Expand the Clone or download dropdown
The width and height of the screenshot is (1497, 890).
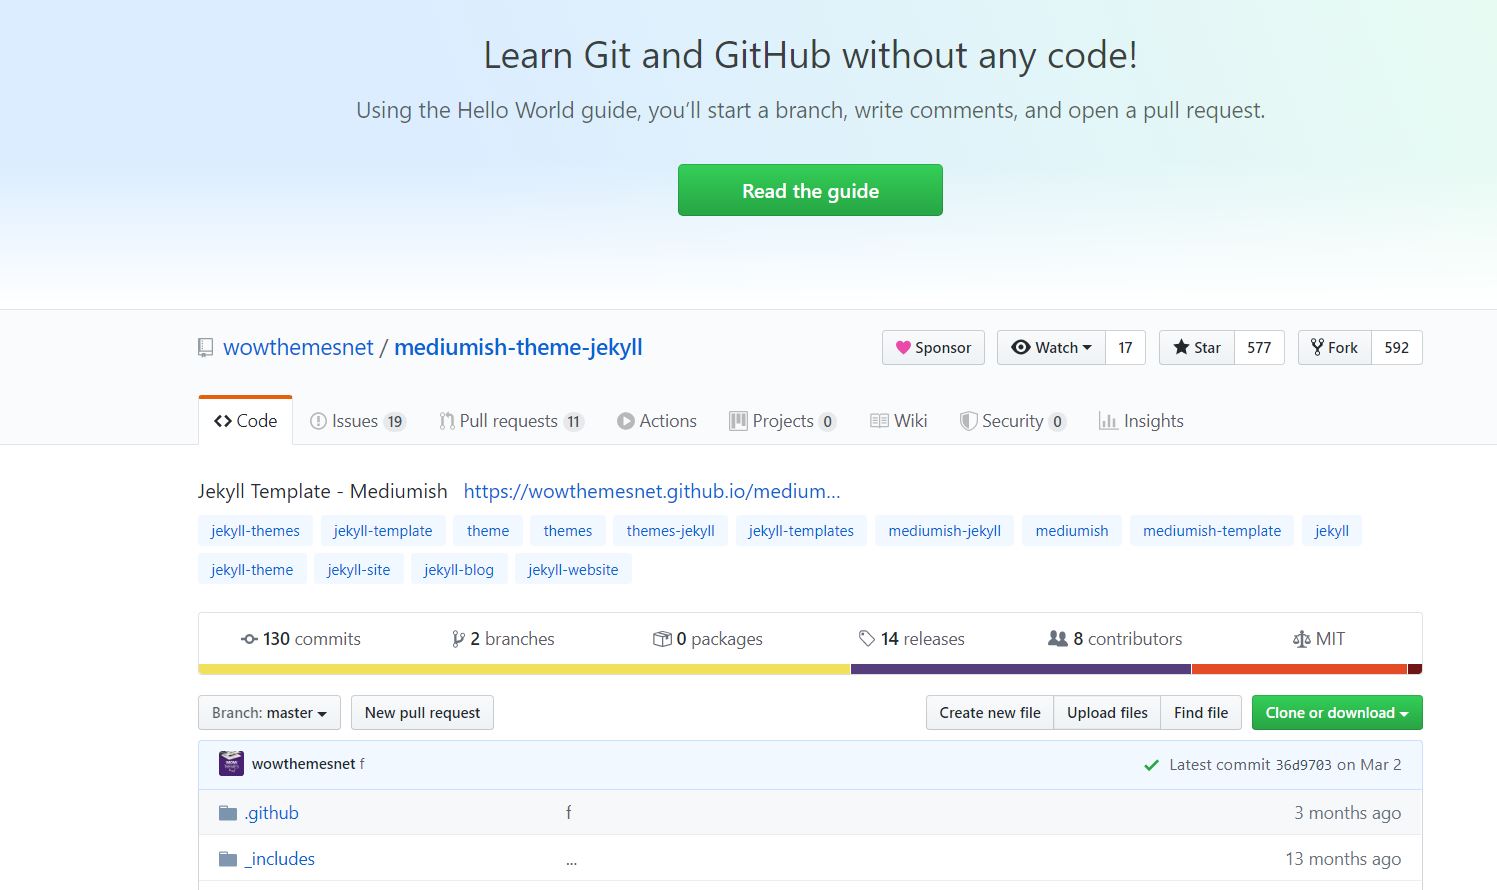point(1337,713)
